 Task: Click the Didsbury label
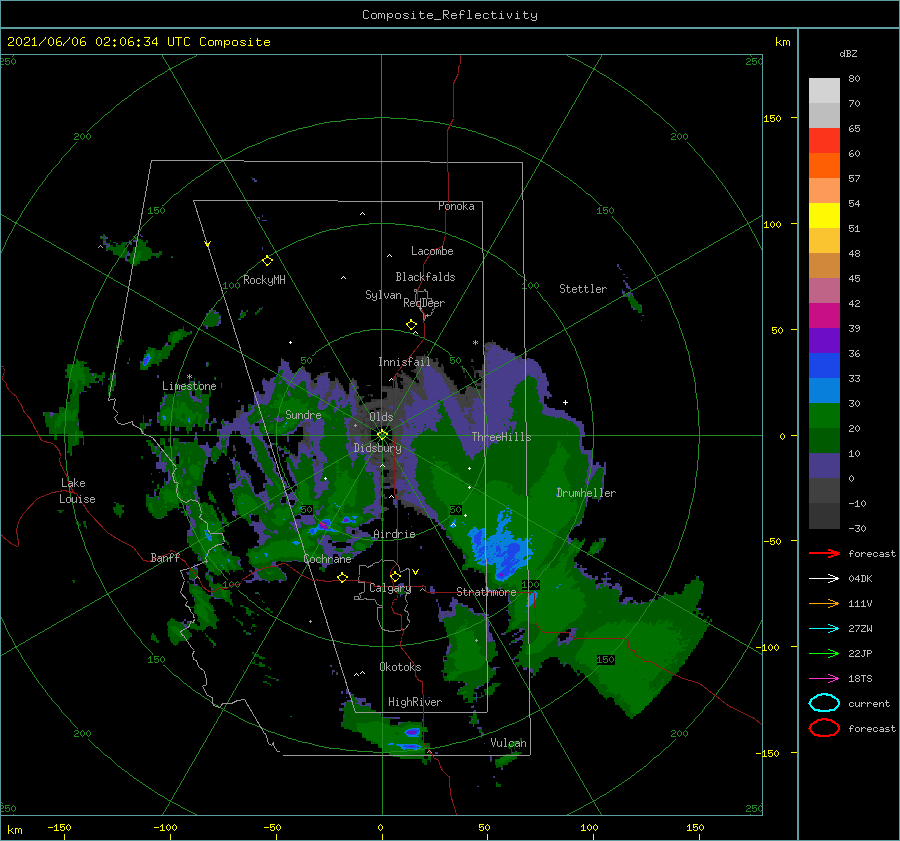tap(378, 448)
